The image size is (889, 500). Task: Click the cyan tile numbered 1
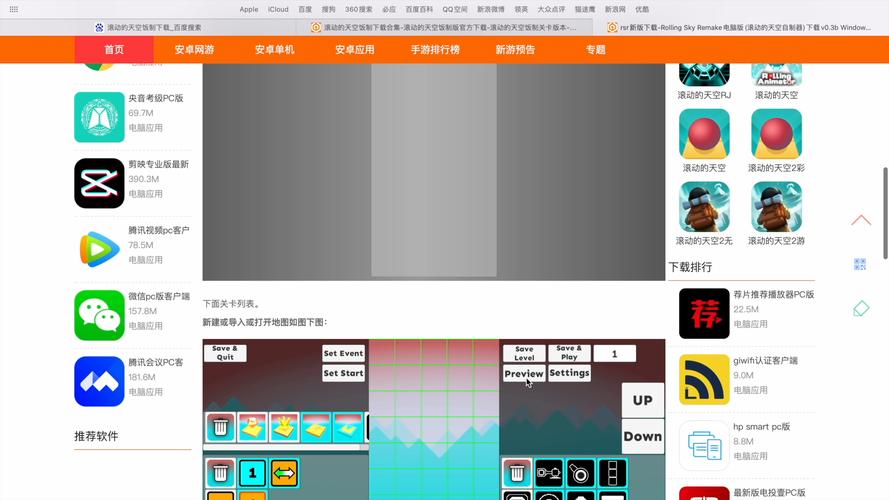(252, 473)
